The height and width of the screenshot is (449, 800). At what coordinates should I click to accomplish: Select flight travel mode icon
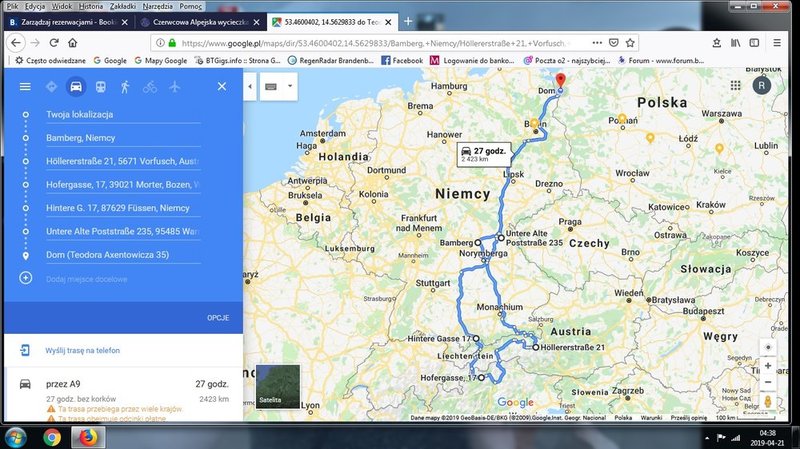click(x=174, y=87)
